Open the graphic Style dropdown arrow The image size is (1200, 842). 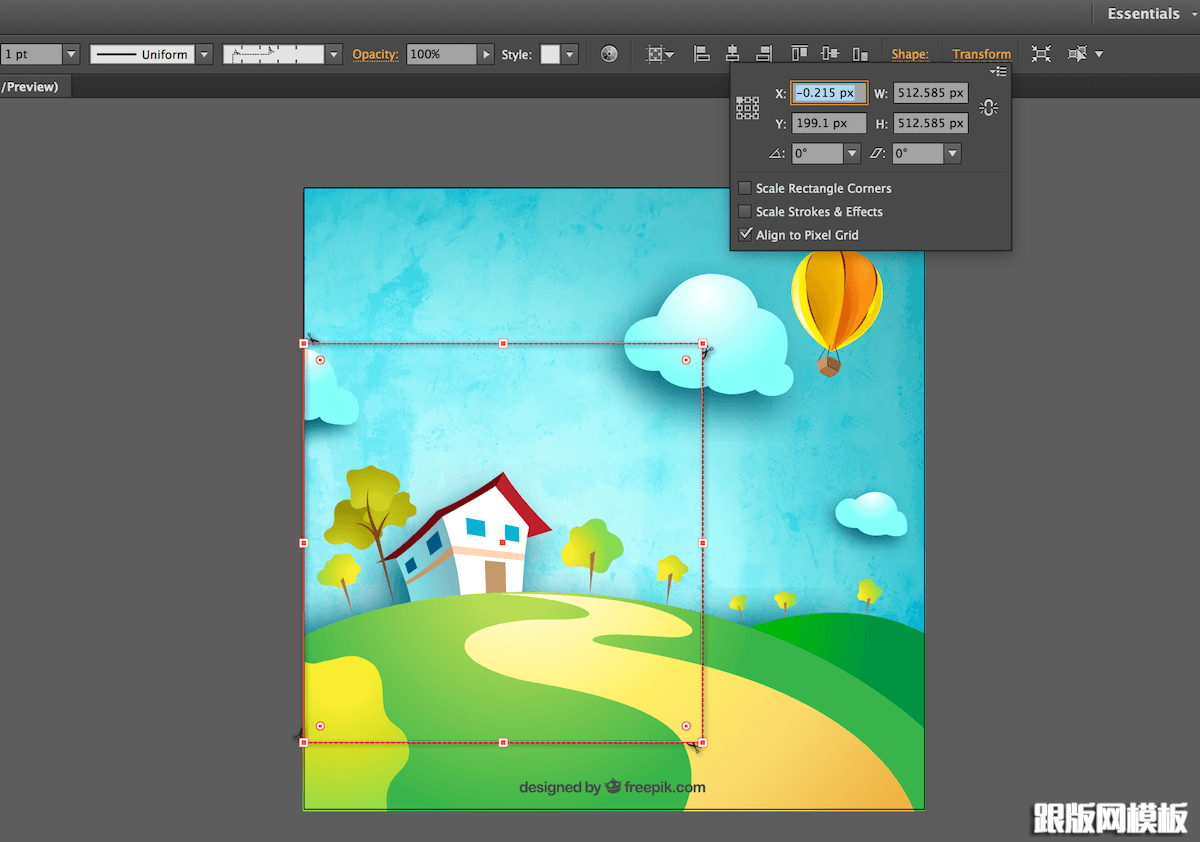tap(570, 54)
